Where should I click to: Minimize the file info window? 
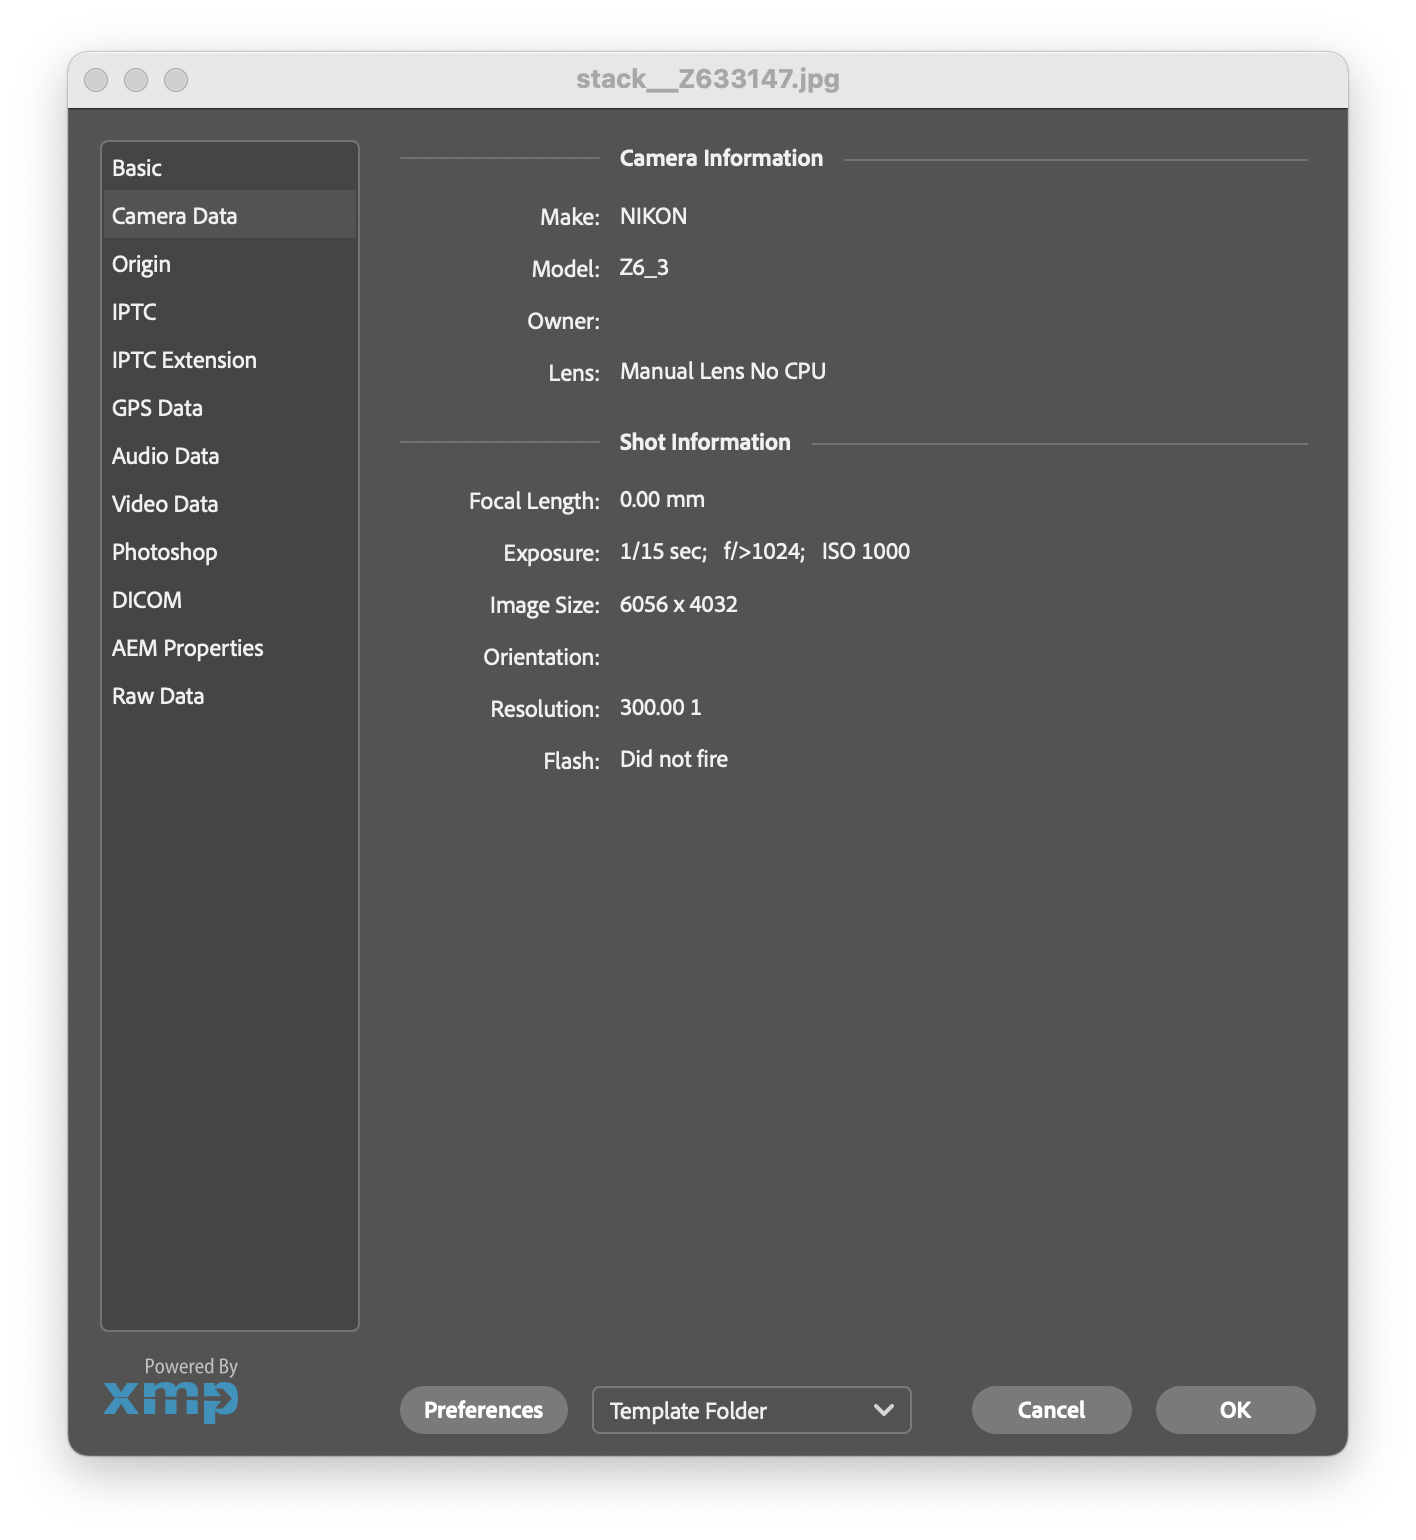[136, 79]
